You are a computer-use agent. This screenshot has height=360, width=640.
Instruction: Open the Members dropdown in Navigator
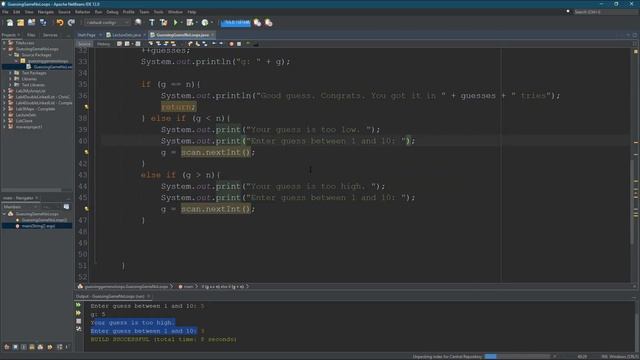pyautogui.click(x=21, y=207)
